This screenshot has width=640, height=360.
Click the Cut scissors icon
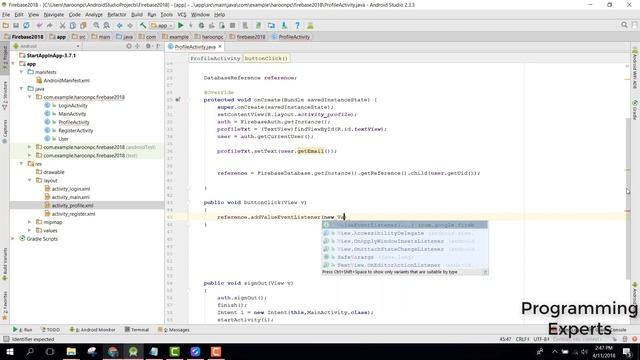62,25
